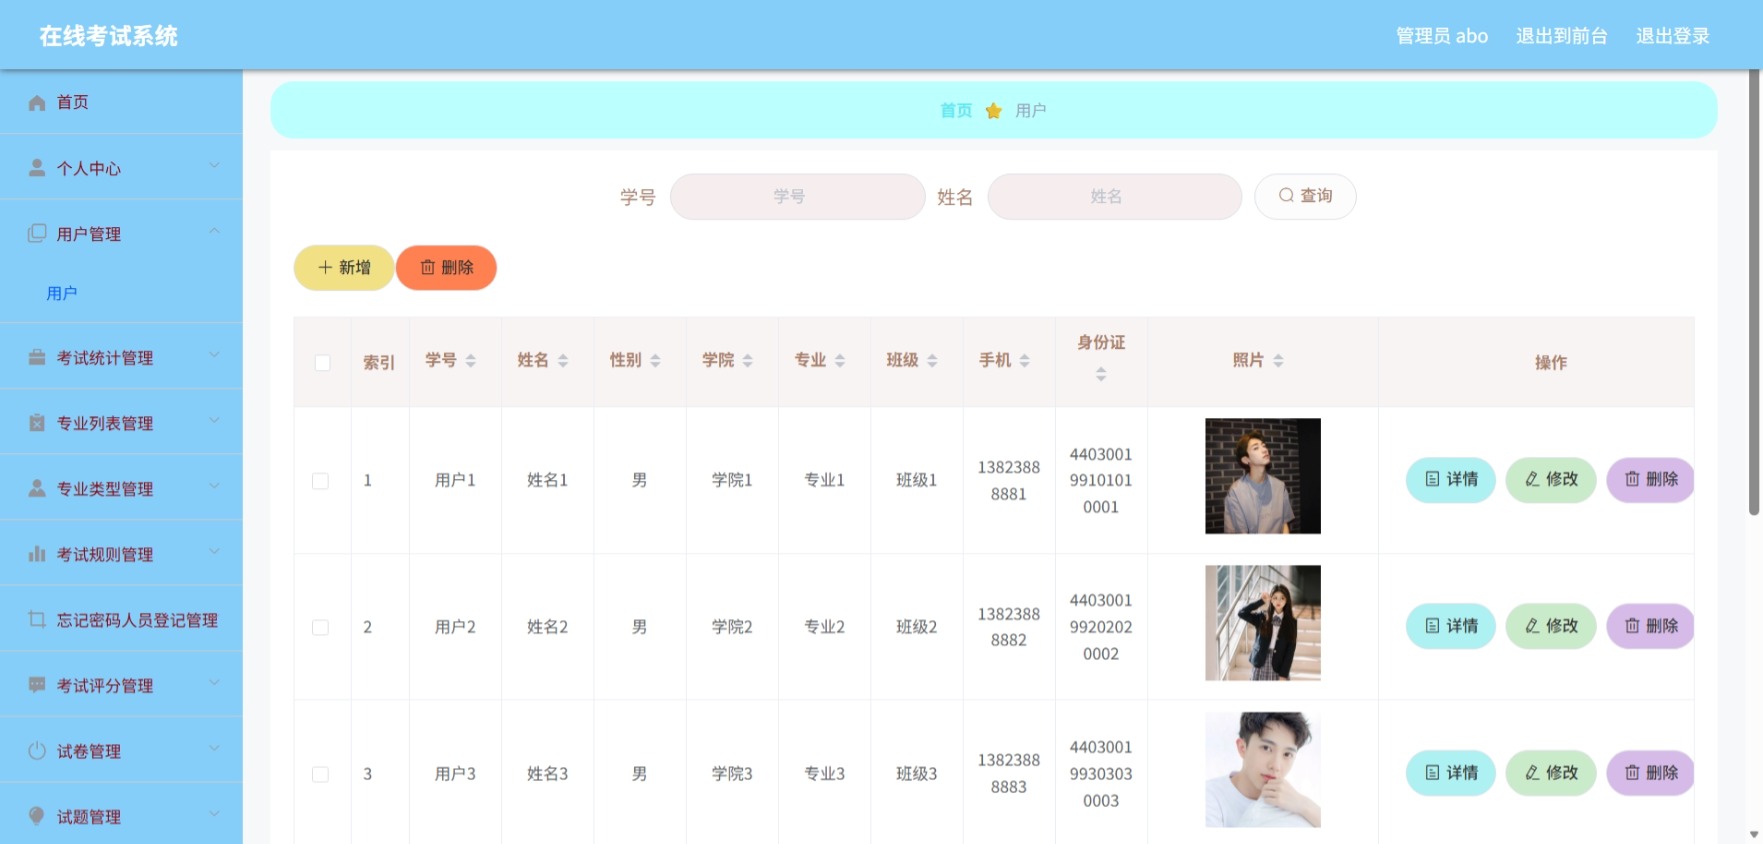
Task: Sort by 手机 column arrows
Action: 1024,361
